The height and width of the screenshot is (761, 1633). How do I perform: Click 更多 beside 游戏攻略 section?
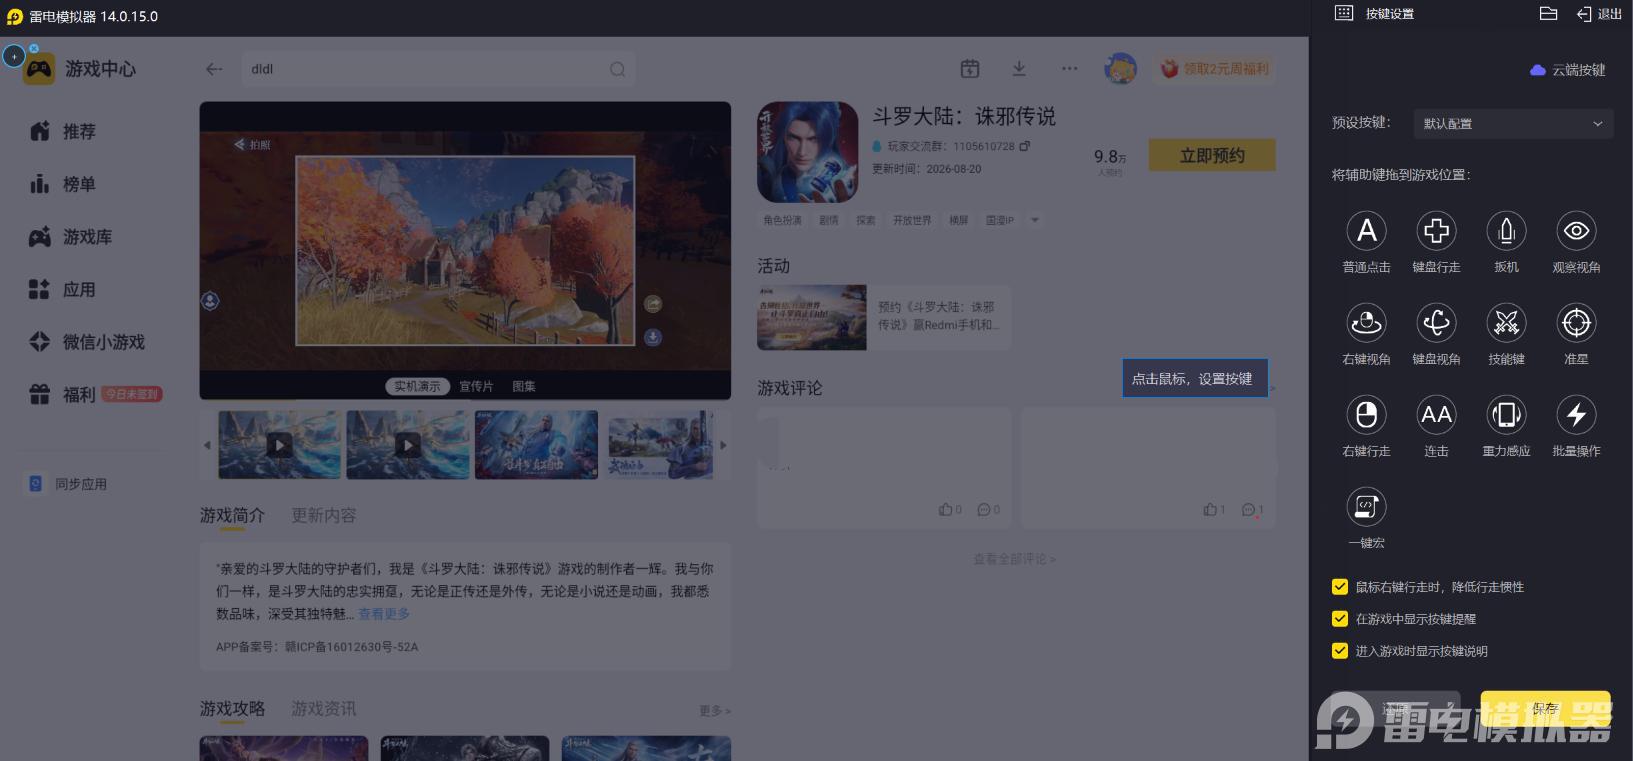click(714, 711)
